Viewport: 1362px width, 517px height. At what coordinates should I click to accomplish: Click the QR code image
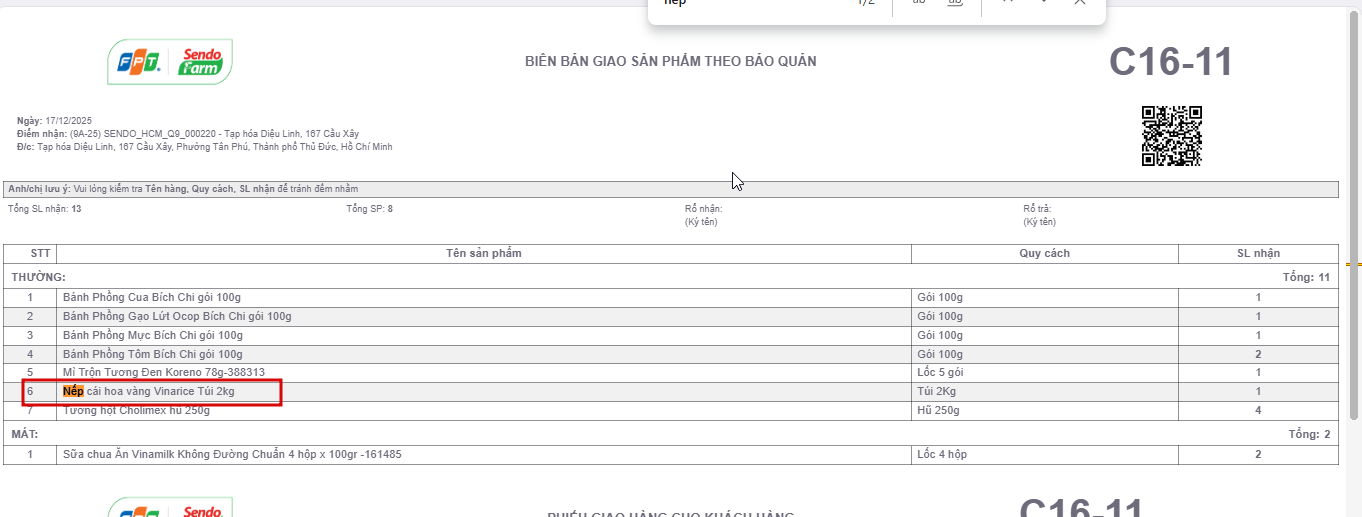pos(1172,135)
